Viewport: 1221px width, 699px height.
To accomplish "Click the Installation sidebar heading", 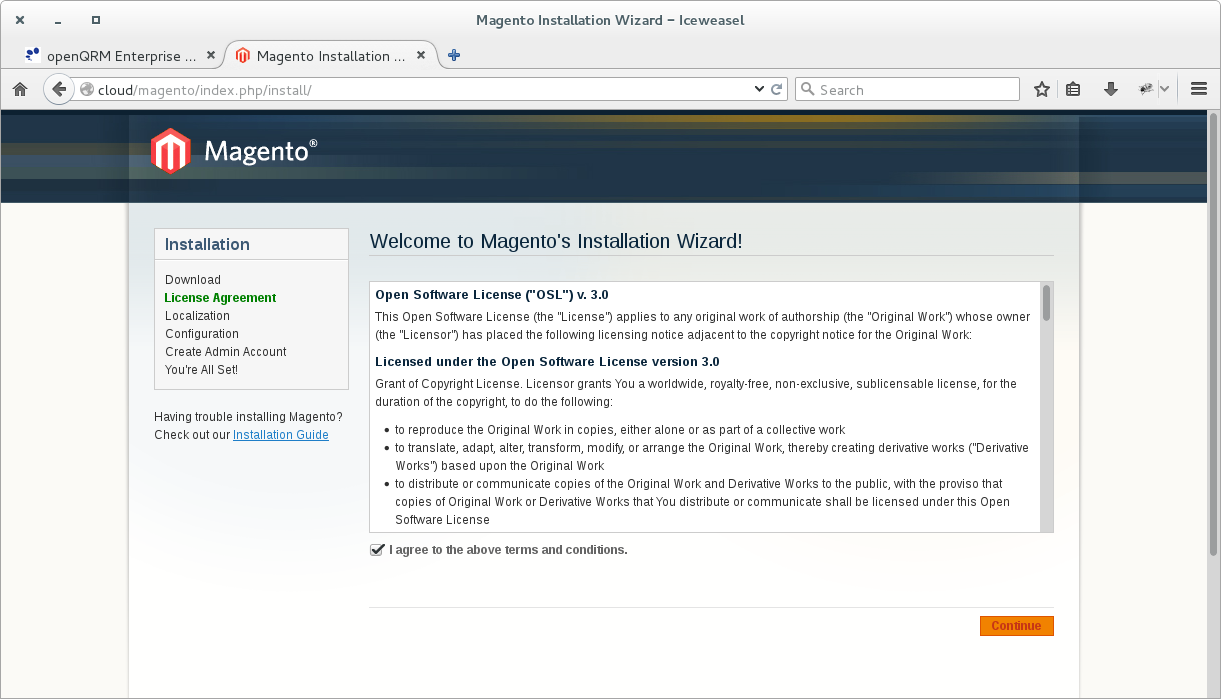I will 207,244.
